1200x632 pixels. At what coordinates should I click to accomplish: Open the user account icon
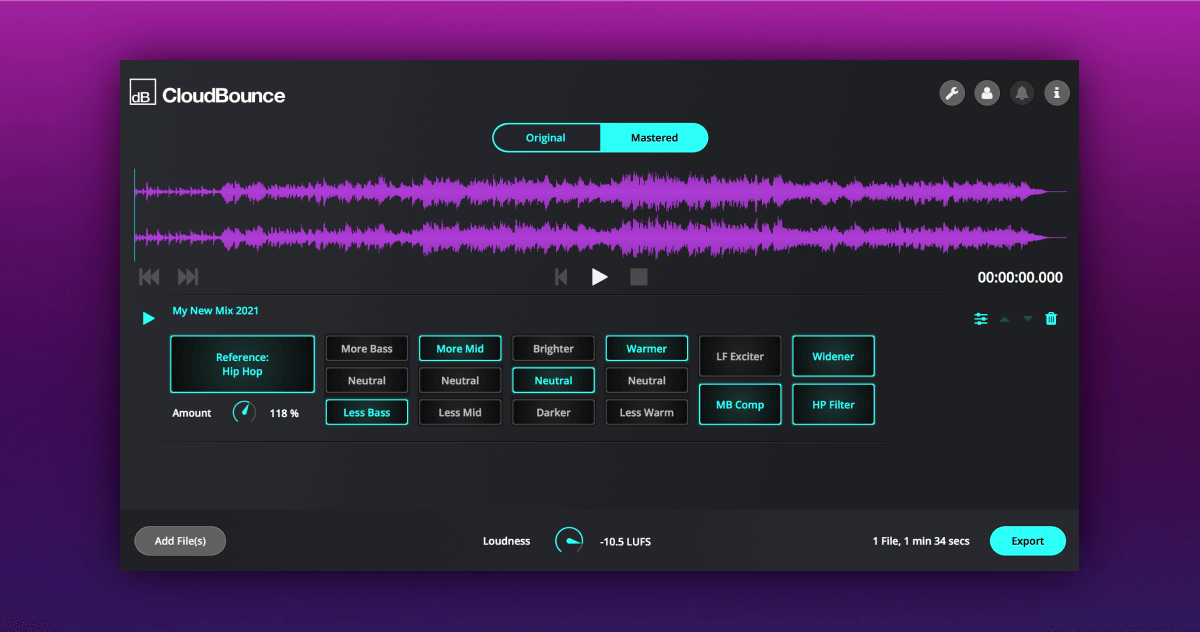[x=987, y=93]
